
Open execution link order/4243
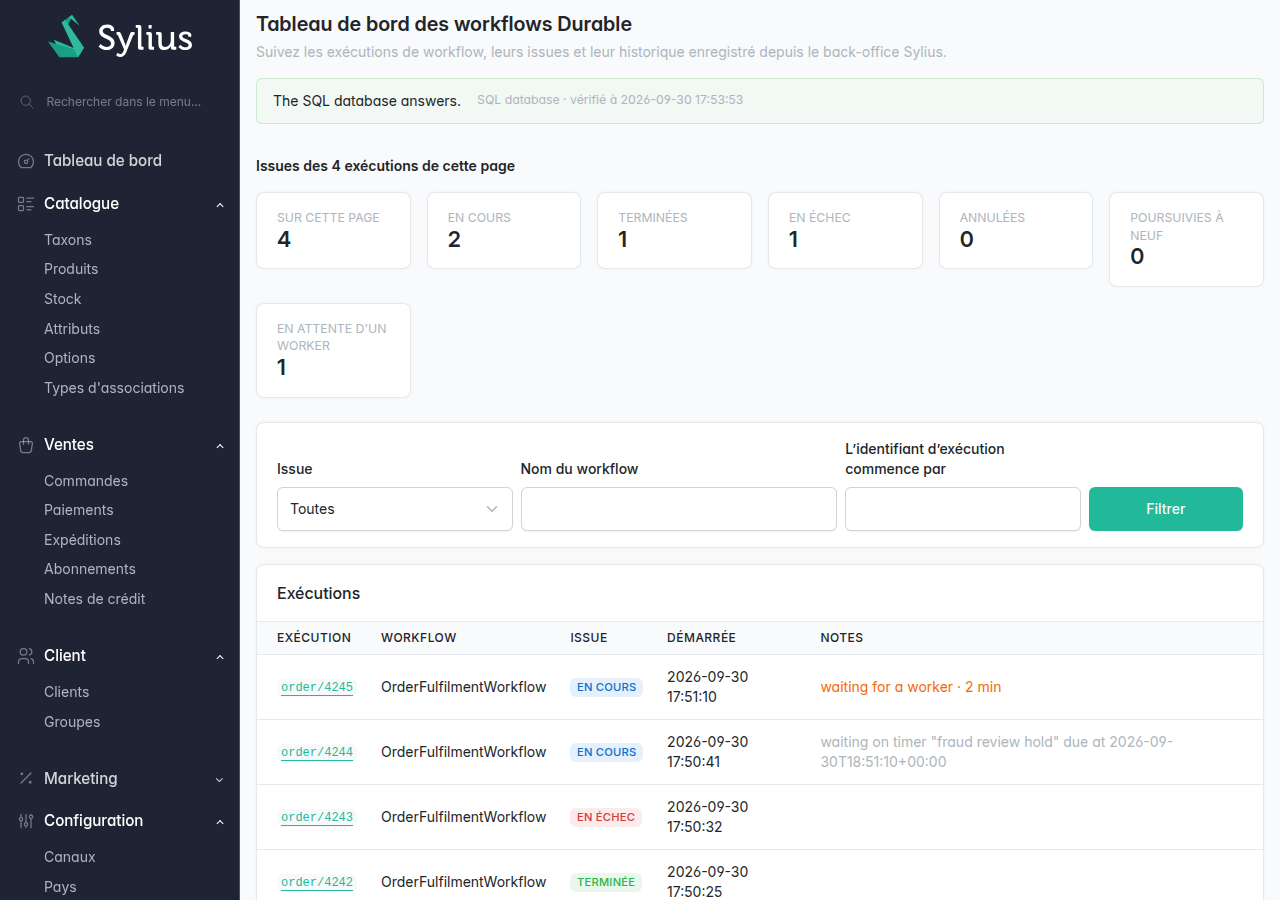click(317, 817)
